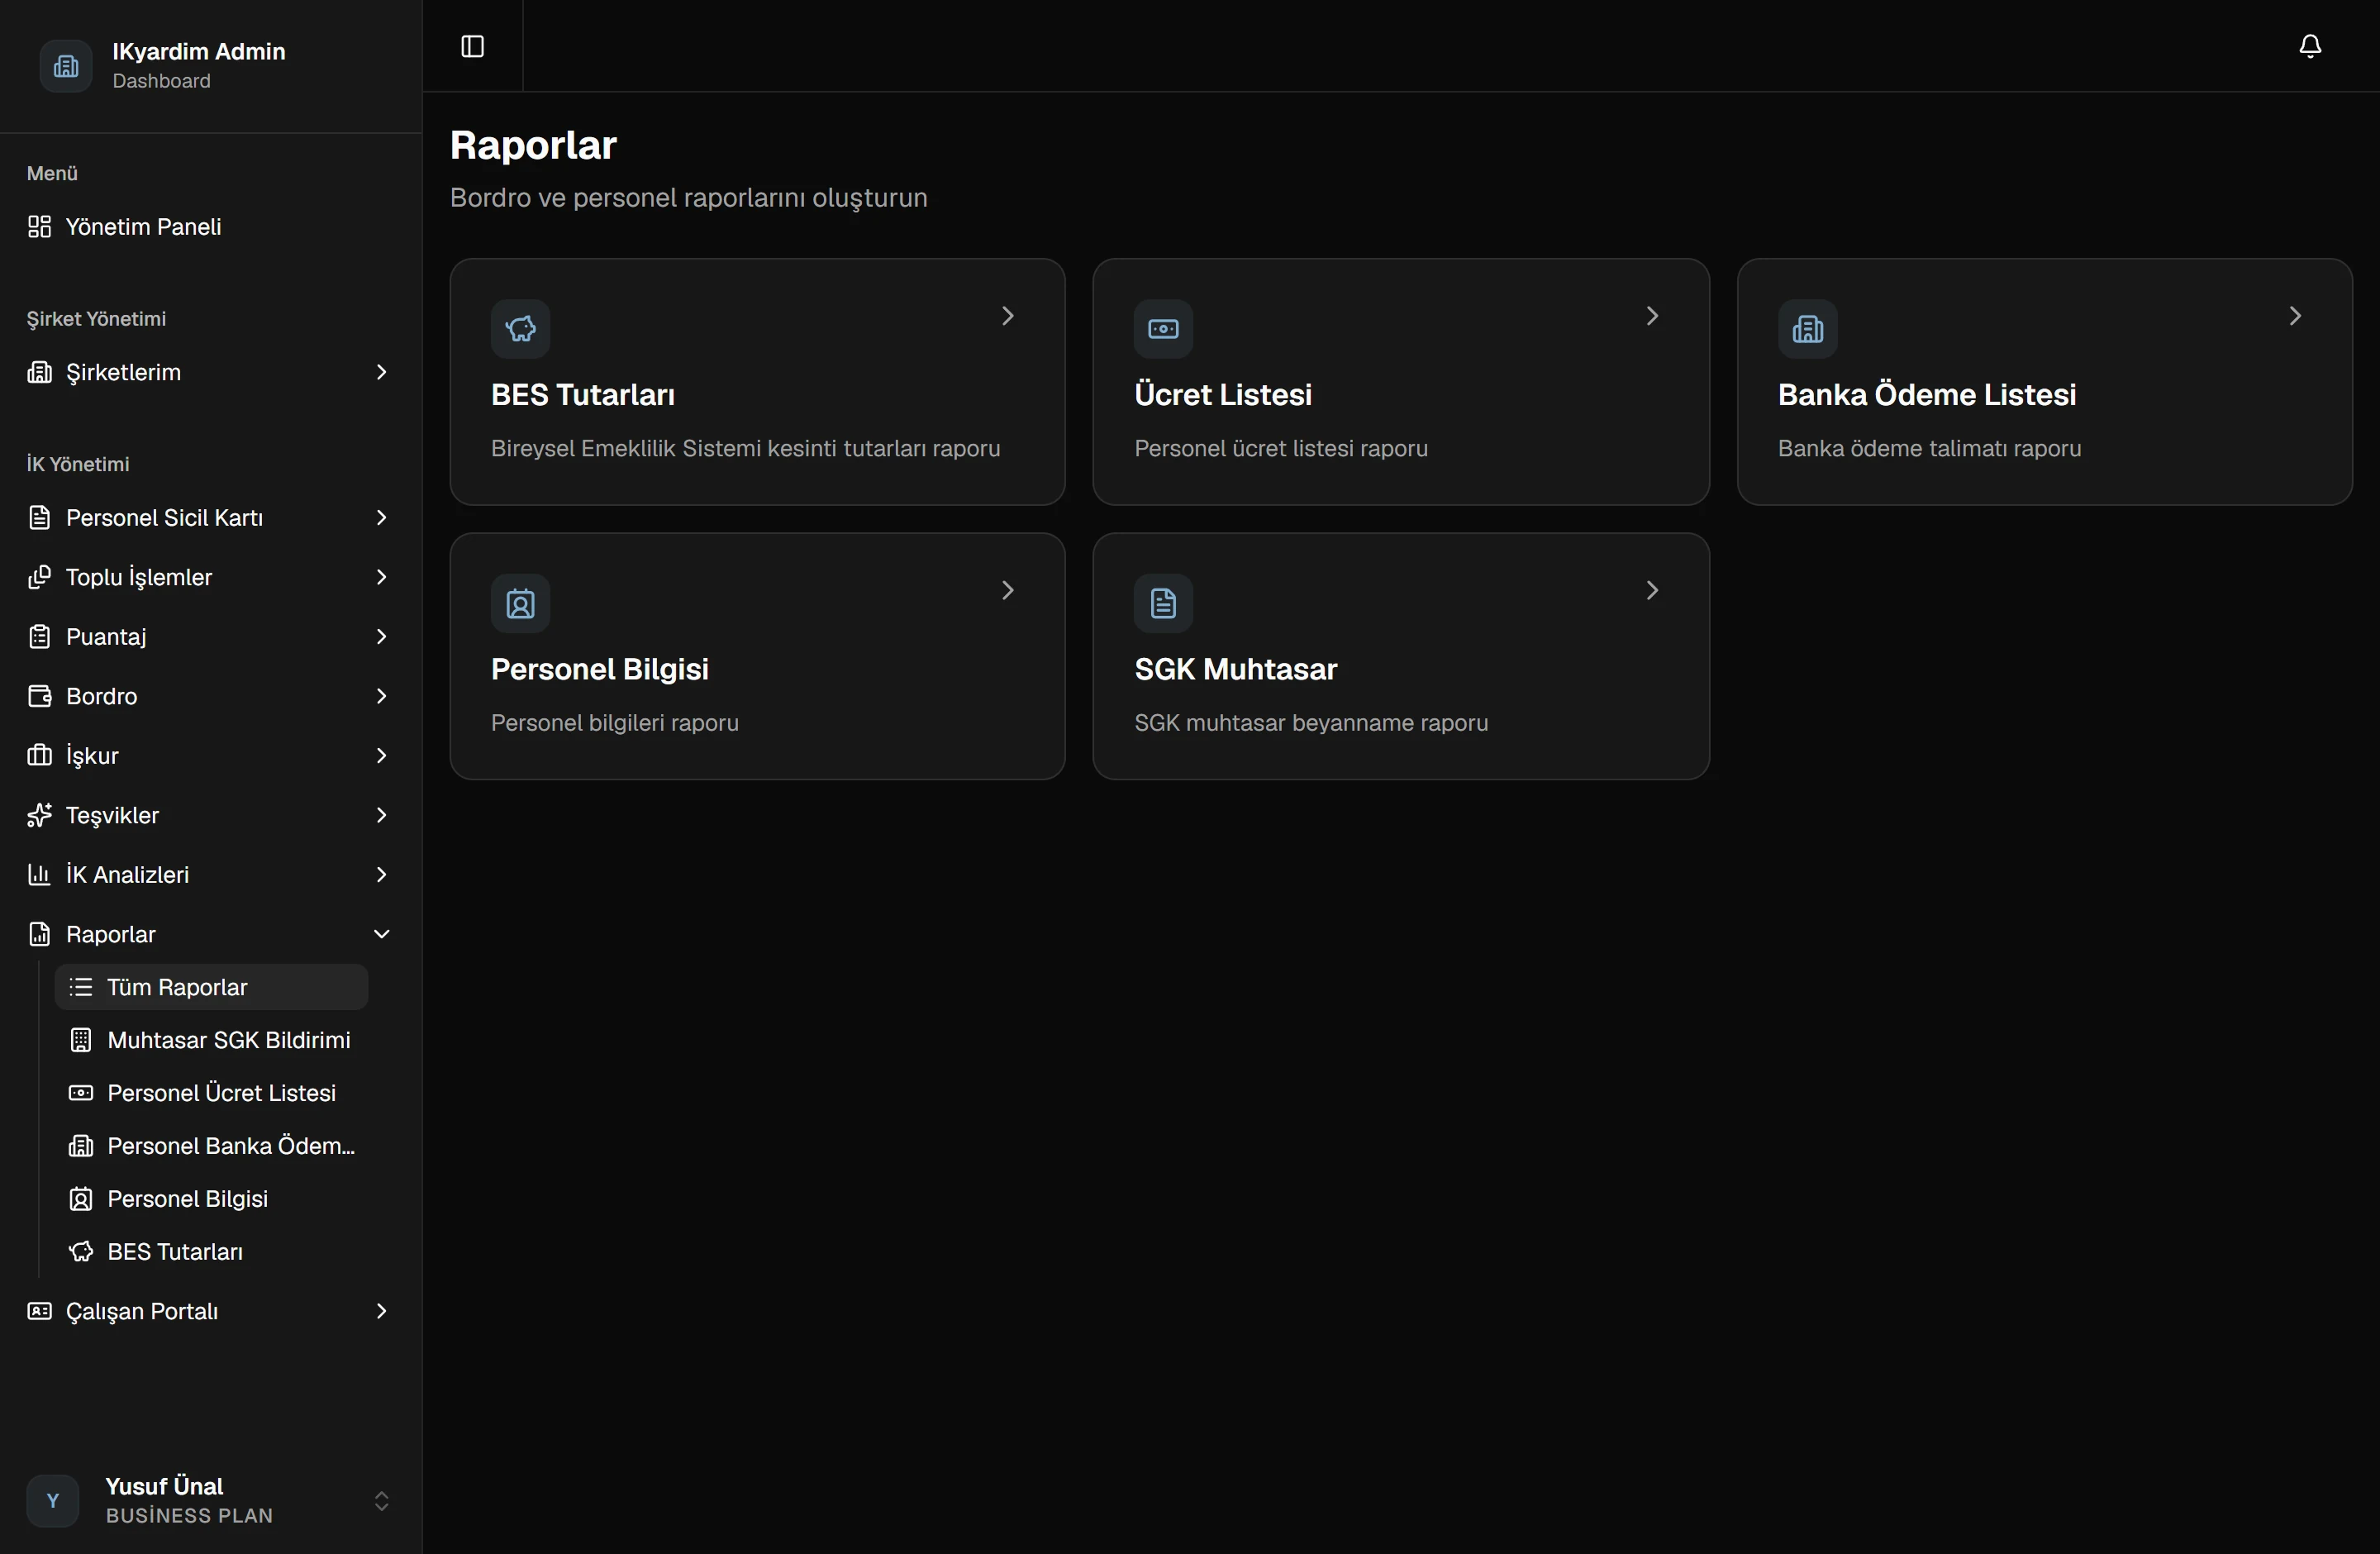
Task: Expand the Toplu İşlemler chevron
Action: click(x=381, y=577)
